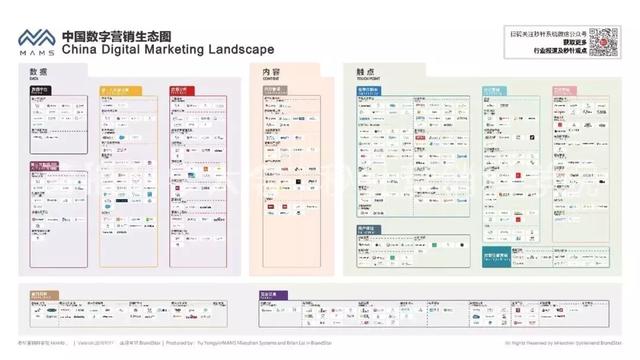This screenshot has height=360, width=640.
Task: Click the dark blue label under 触点
Action: click(369, 91)
